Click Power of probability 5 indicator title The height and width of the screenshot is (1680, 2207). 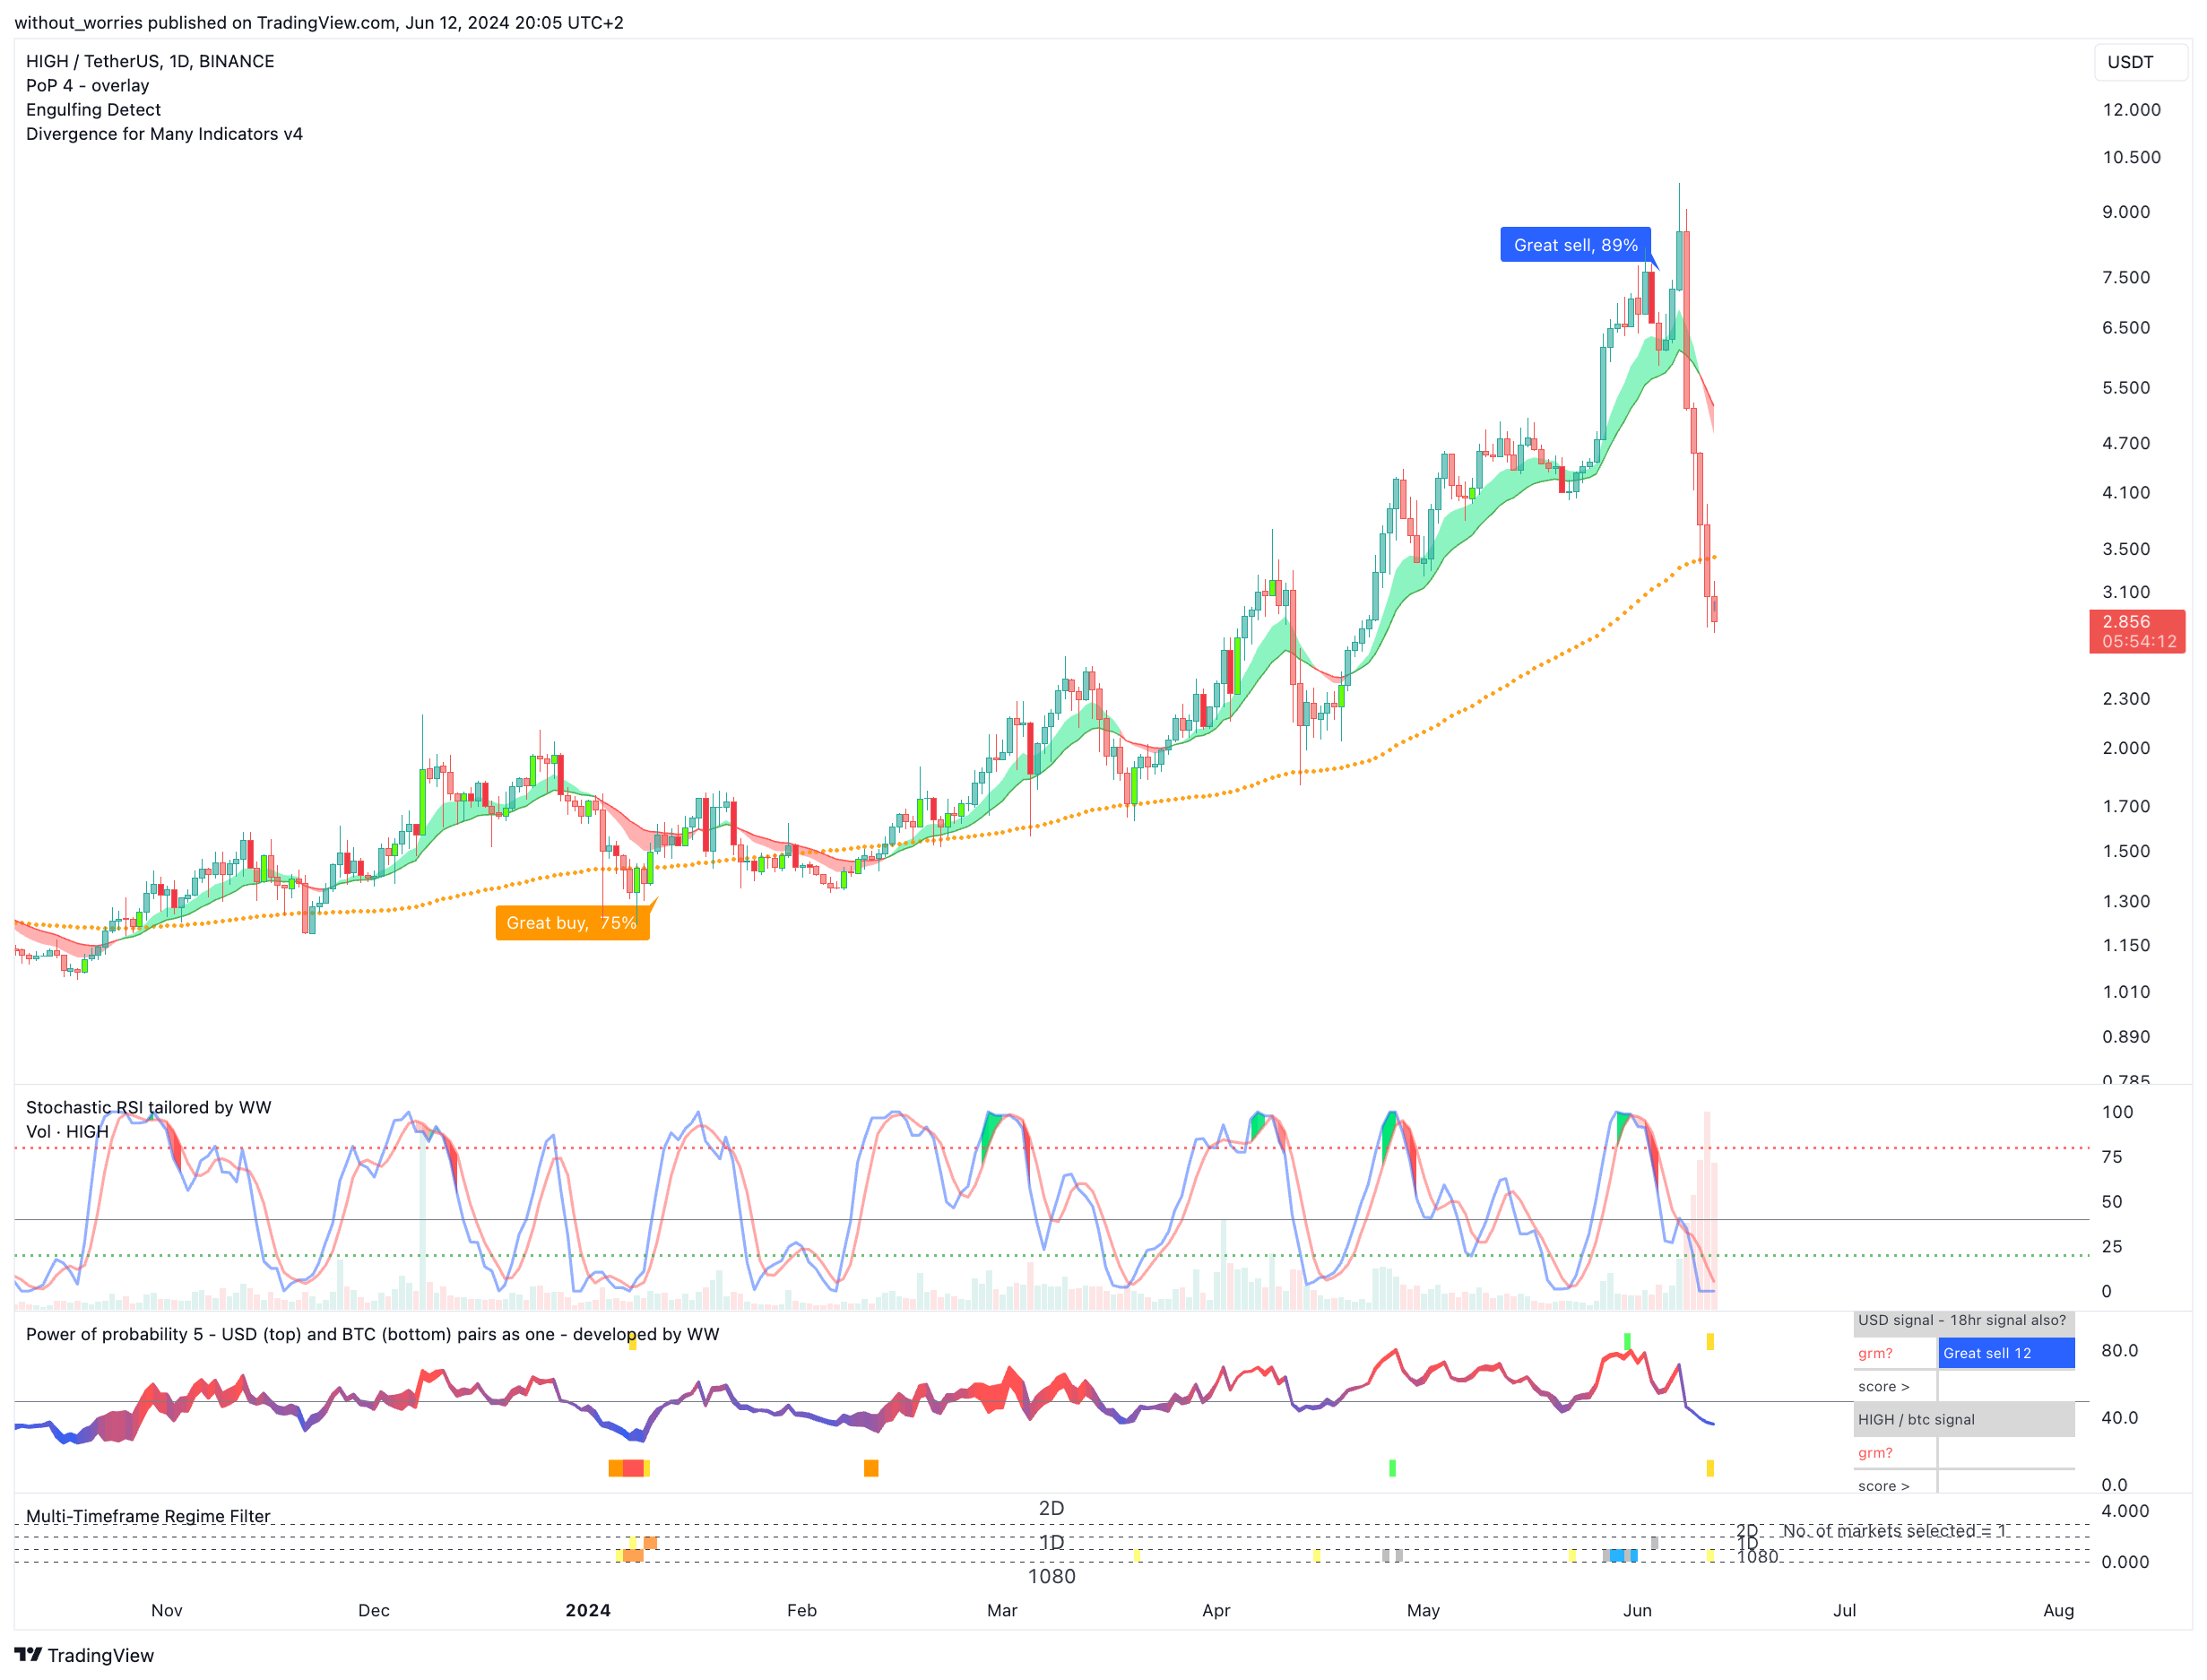pos(372,1334)
